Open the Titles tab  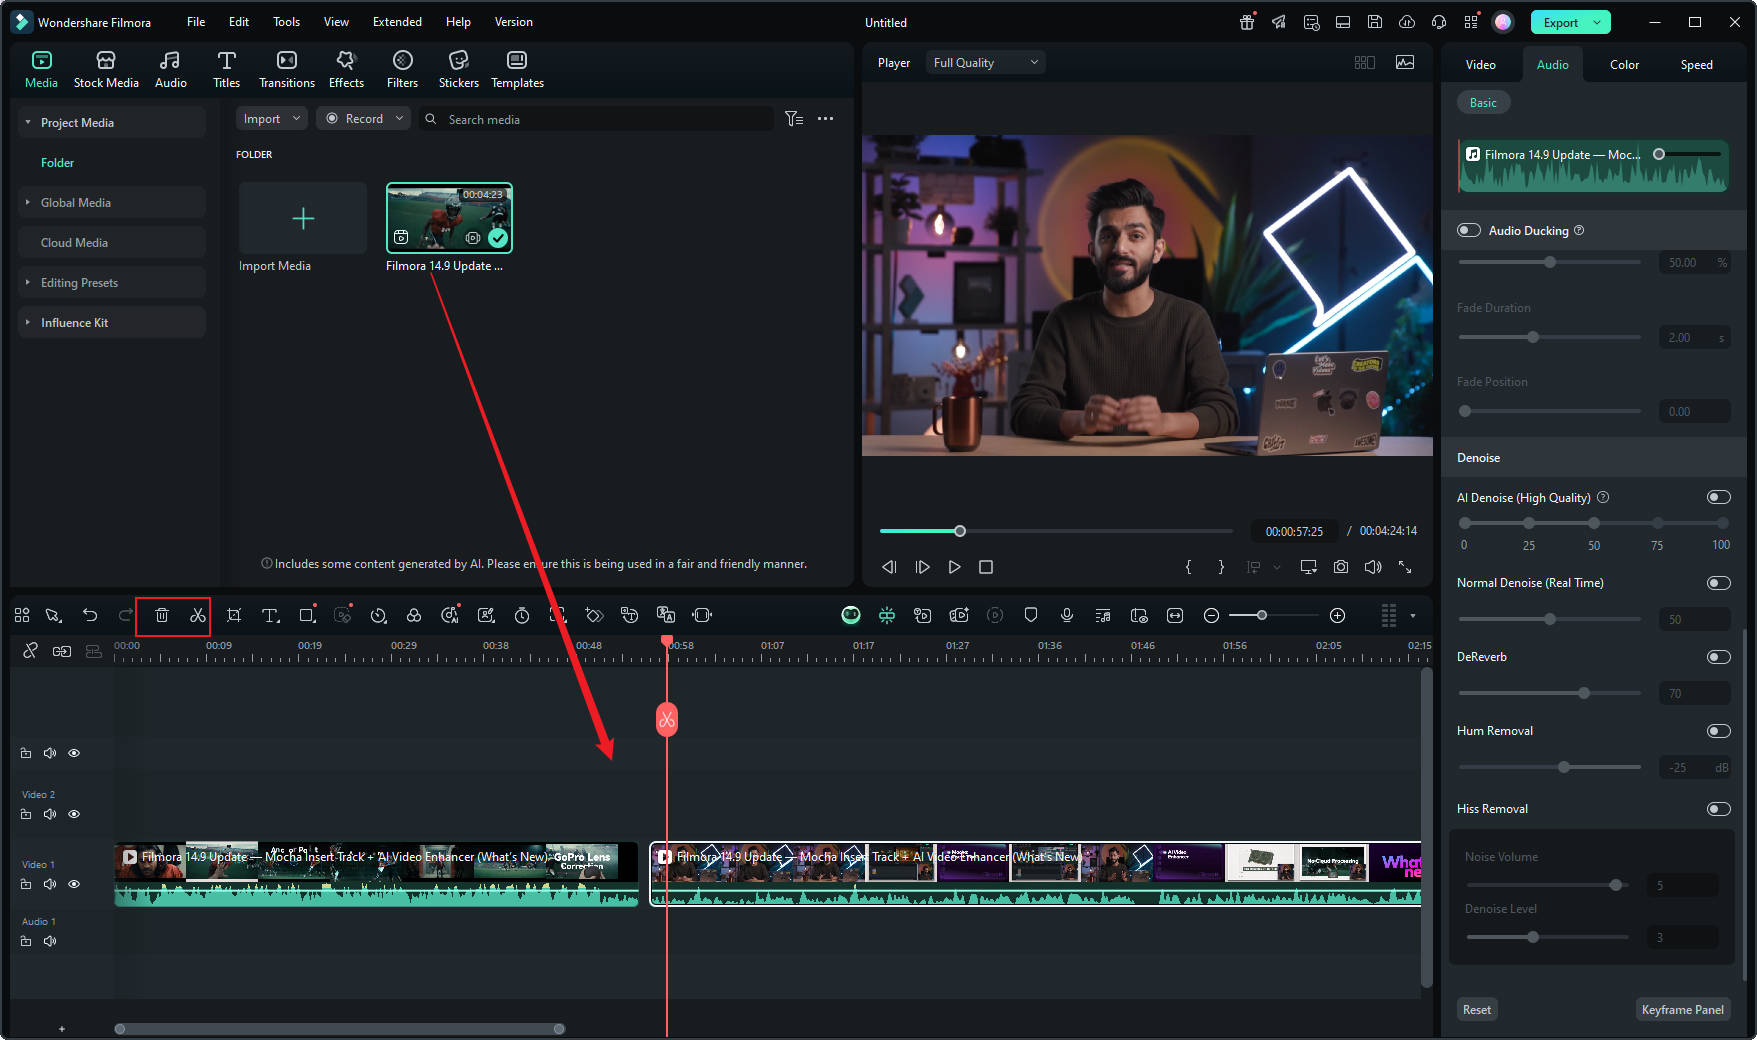[227, 70]
